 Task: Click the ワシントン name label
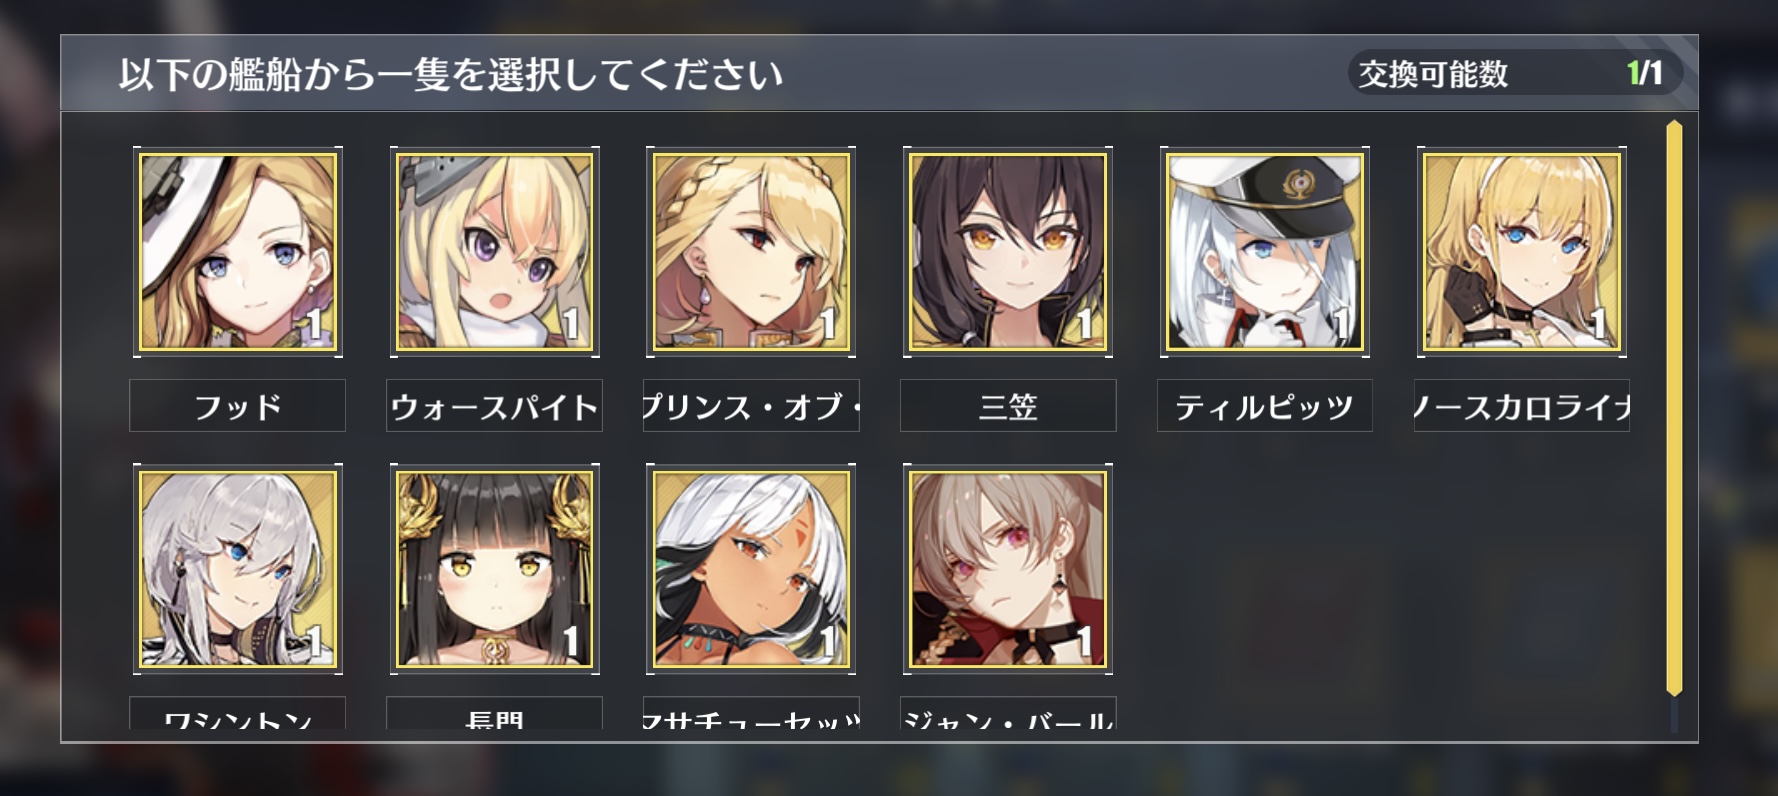tap(238, 713)
